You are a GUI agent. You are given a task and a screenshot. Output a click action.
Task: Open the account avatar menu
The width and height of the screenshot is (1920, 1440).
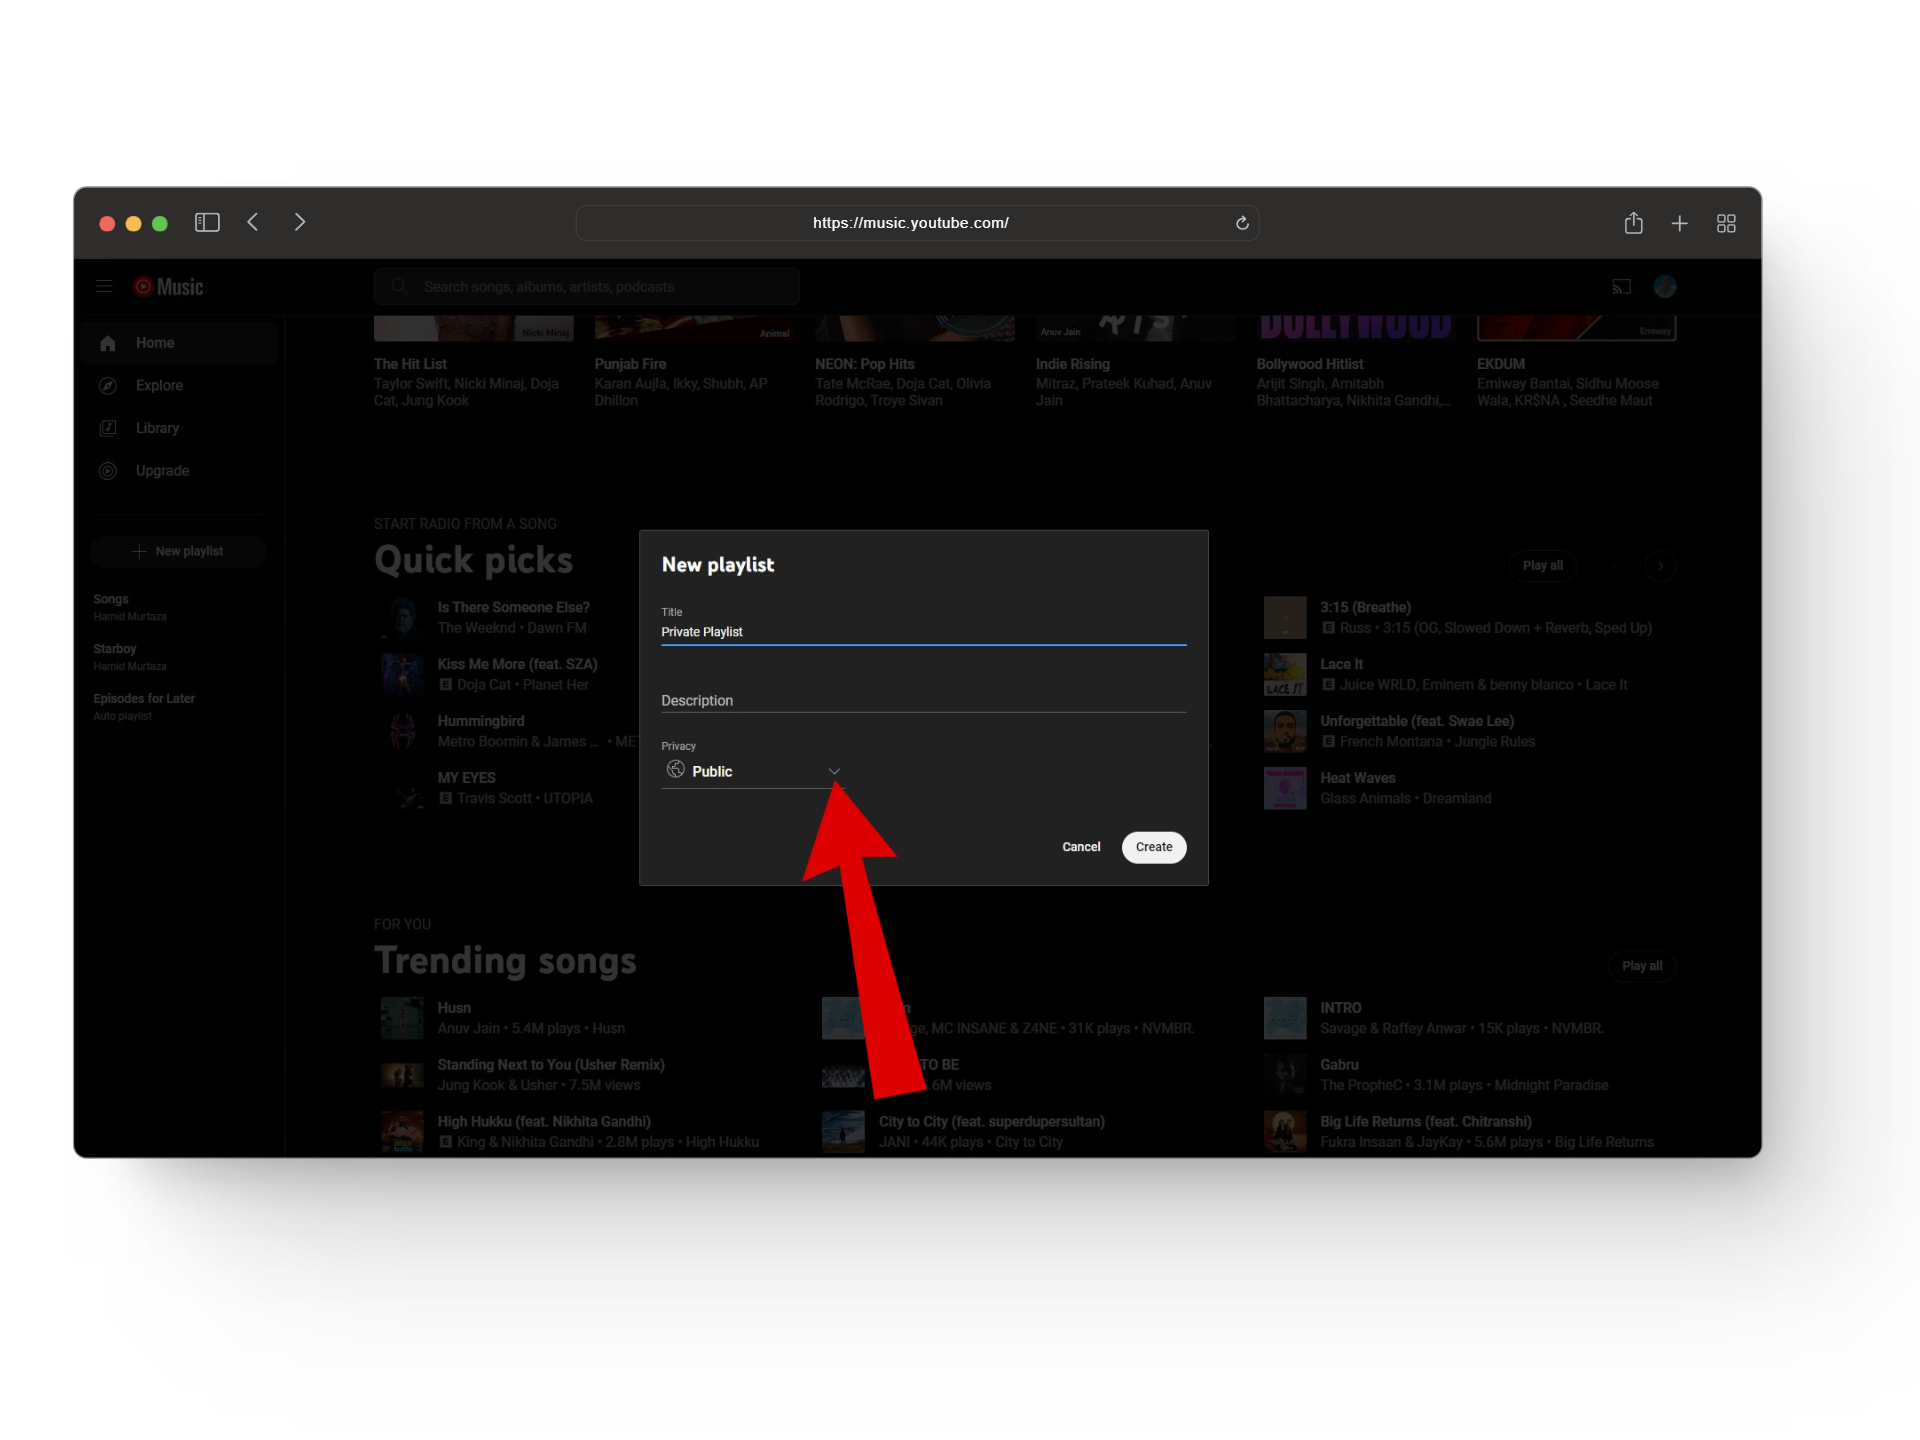(x=1664, y=287)
